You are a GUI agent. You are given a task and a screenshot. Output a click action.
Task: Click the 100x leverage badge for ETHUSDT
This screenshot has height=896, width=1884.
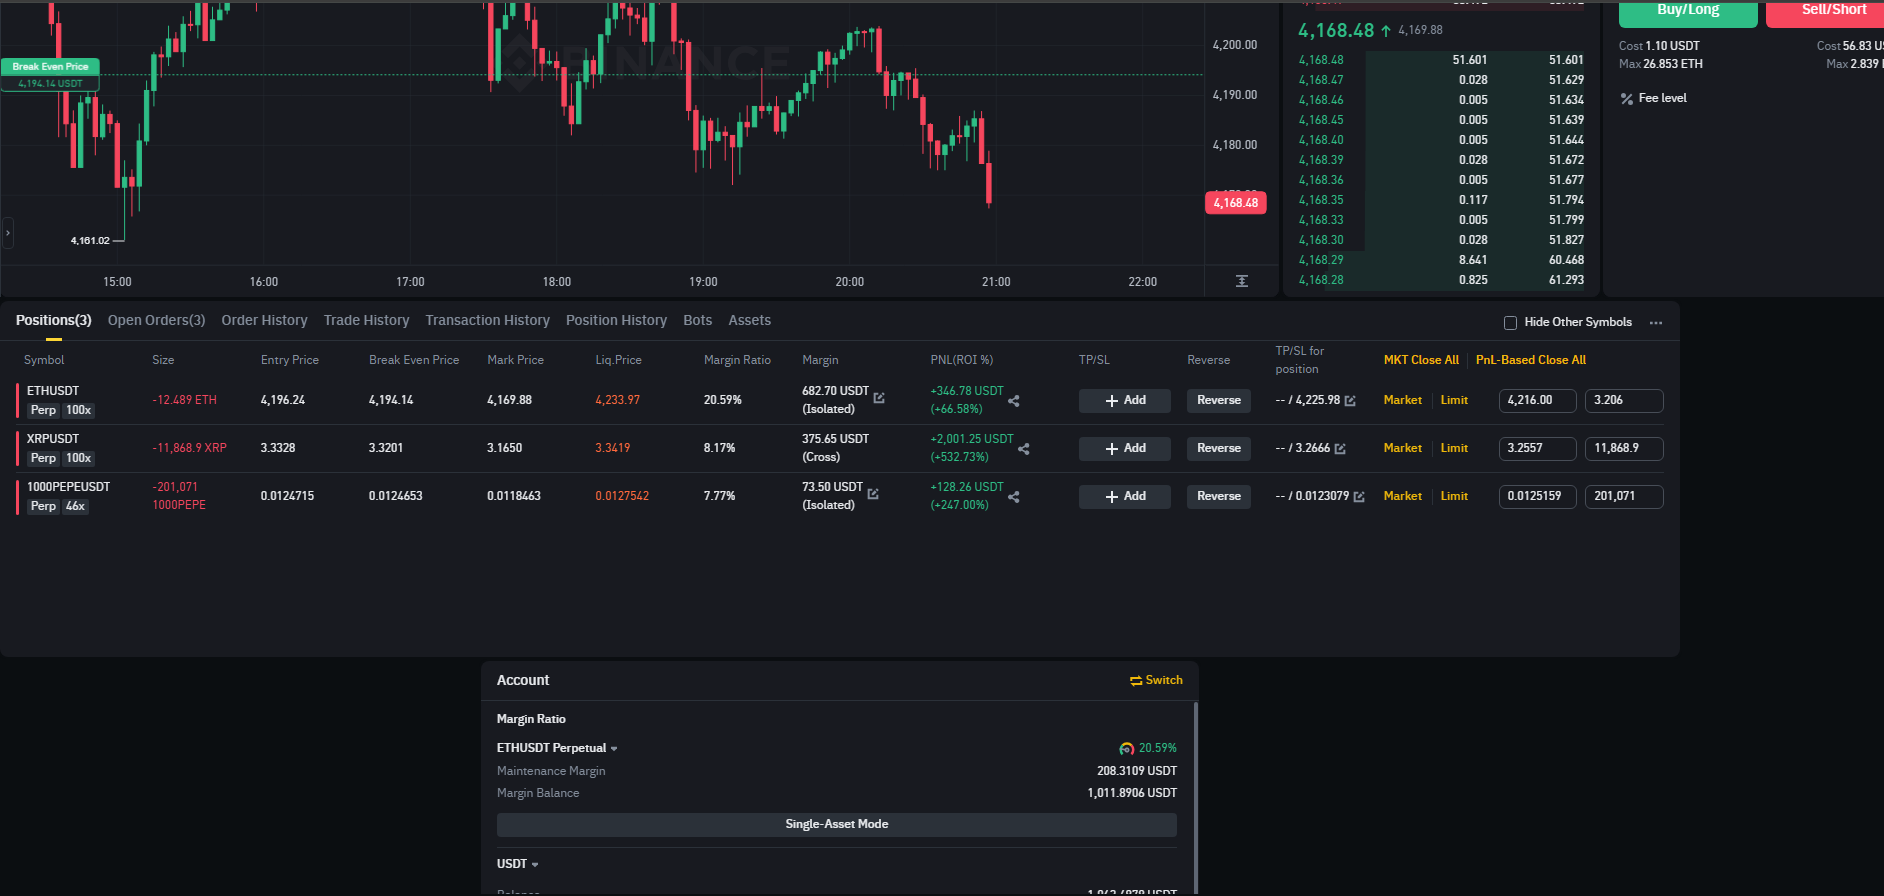point(79,410)
